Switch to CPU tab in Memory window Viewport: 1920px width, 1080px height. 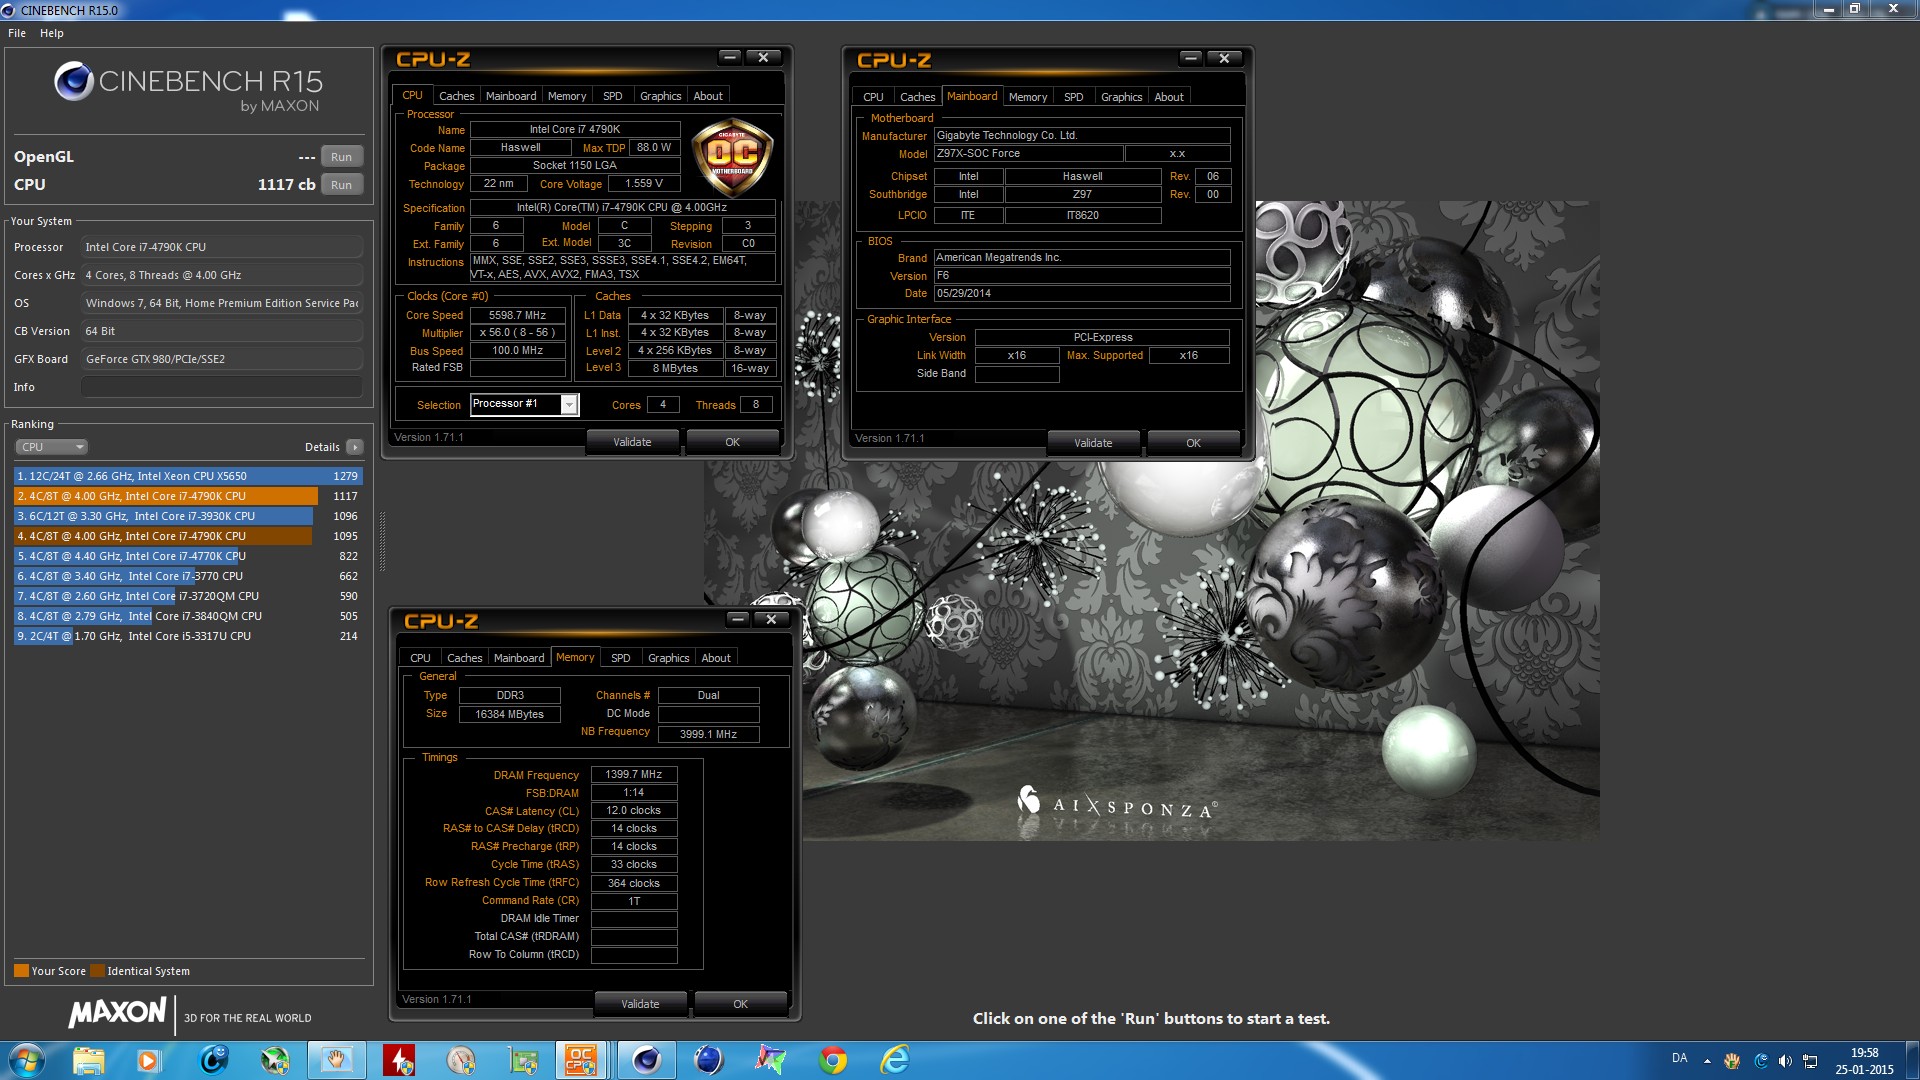coord(420,658)
